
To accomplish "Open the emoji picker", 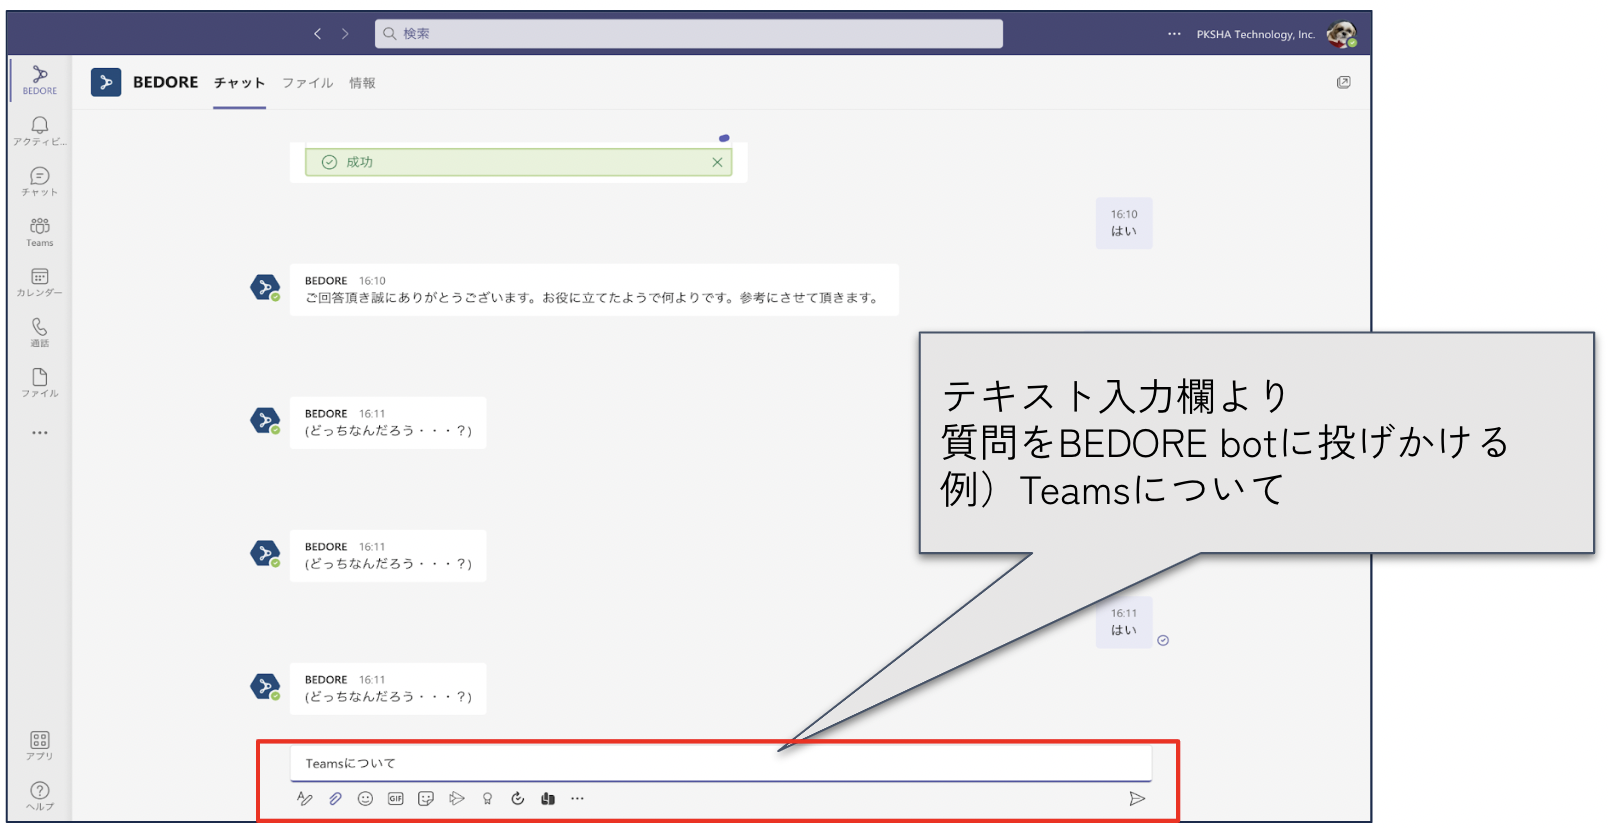I will coord(366,798).
